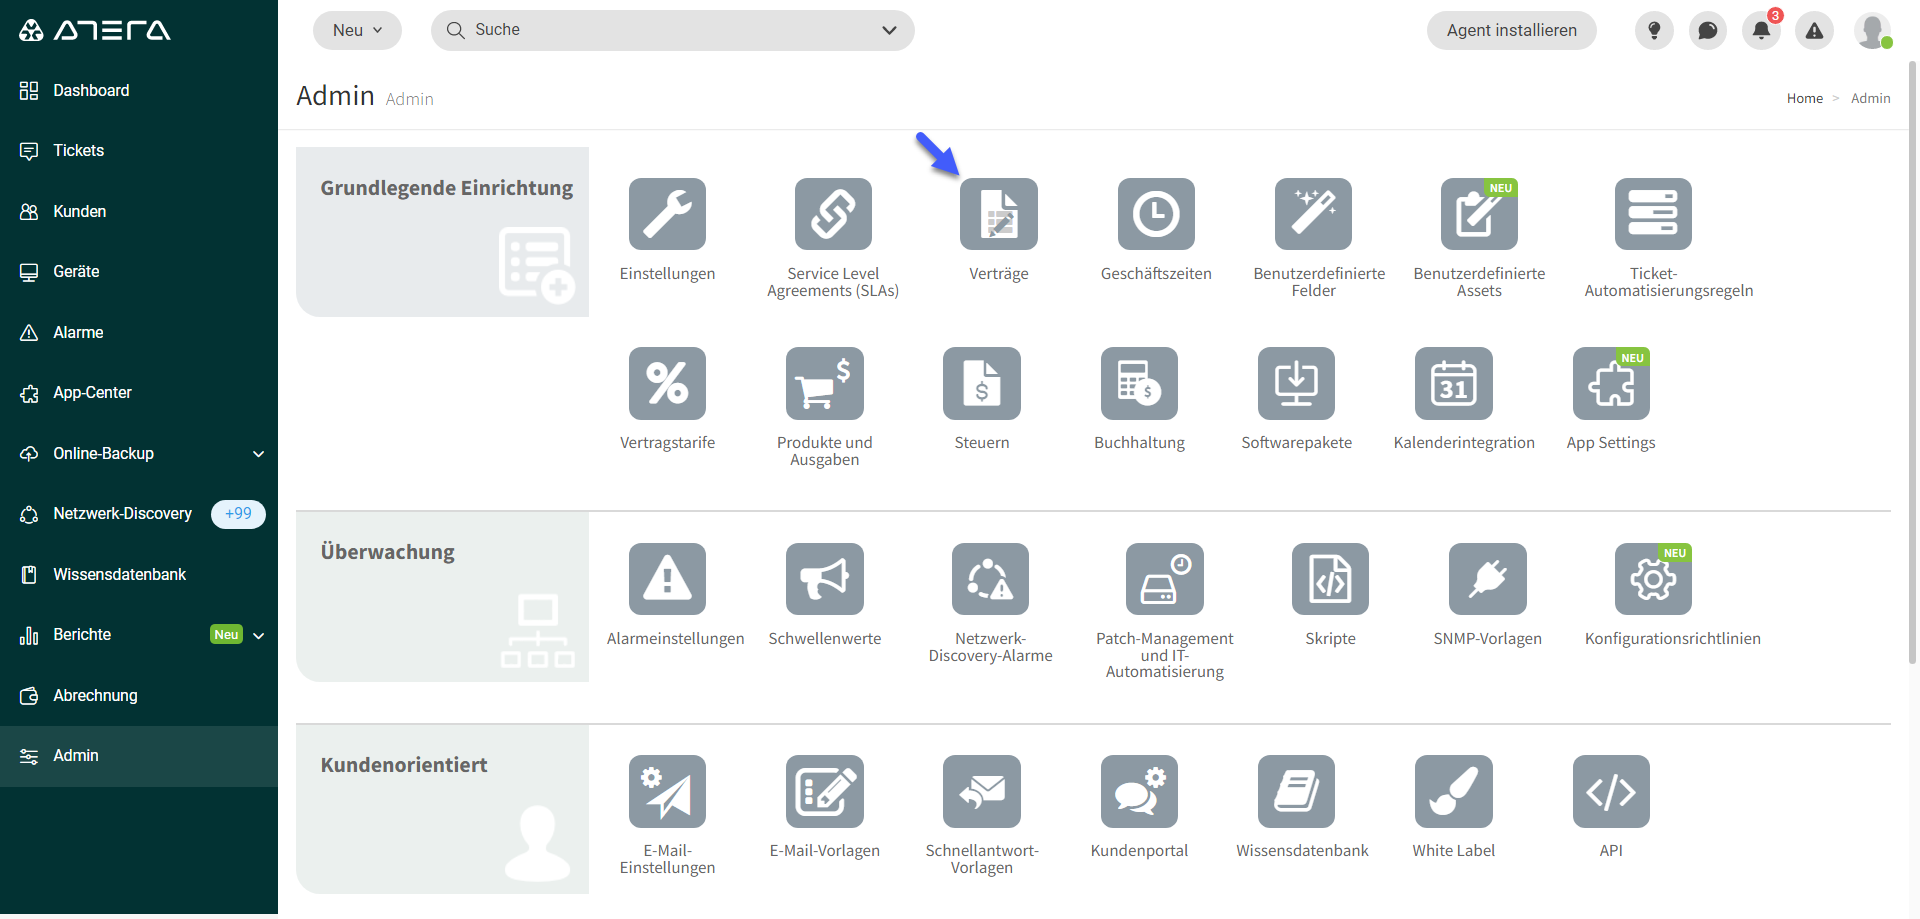
Task: Go to Dashboard in sidebar
Action: 139,91
